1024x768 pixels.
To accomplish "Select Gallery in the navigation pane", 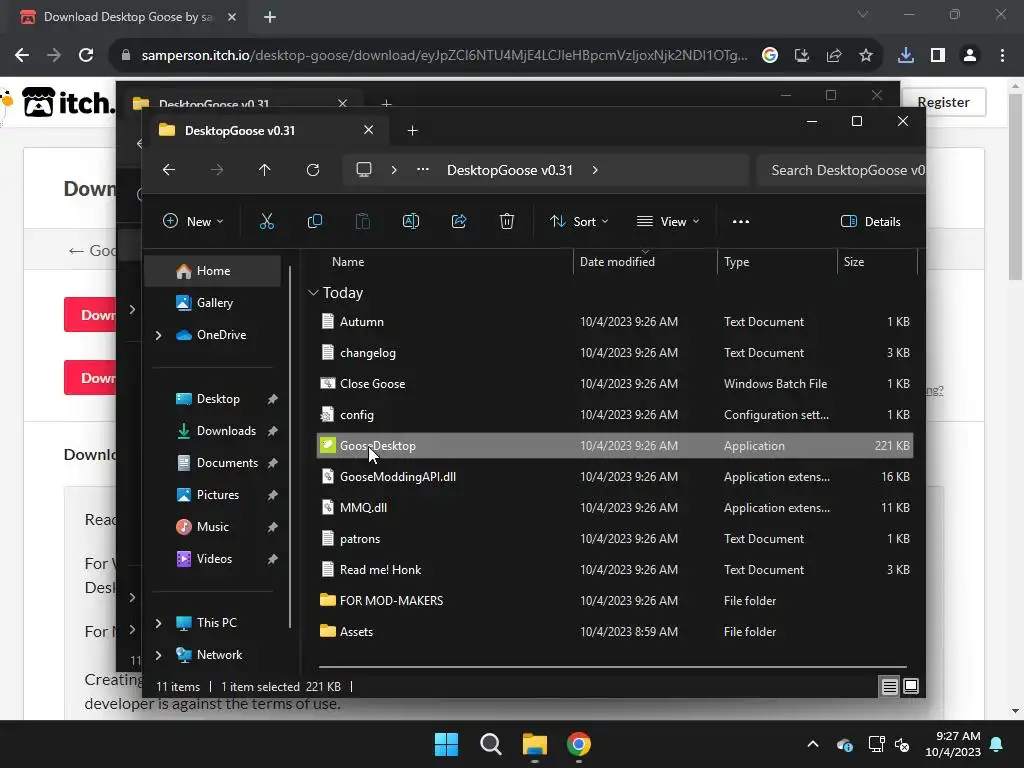I will point(213,303).
